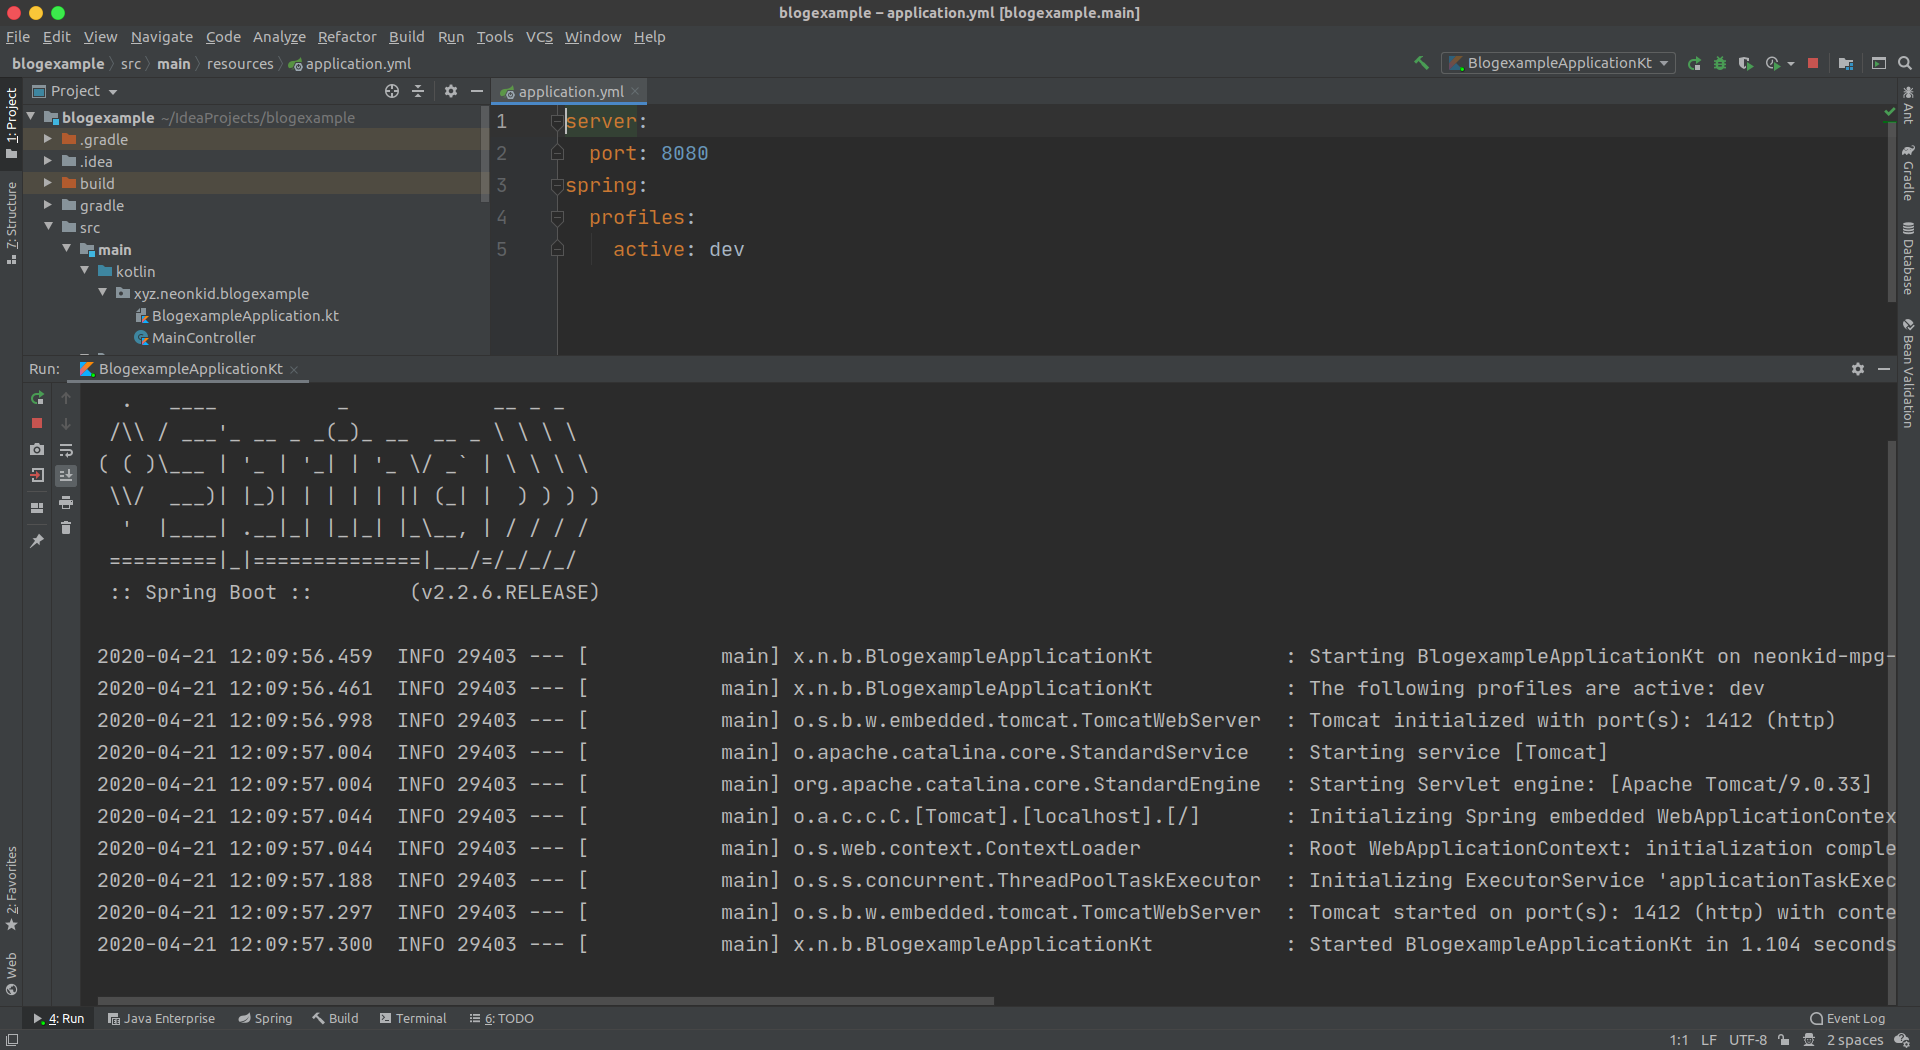This screenshot has height=1050, width=1920.
Task: Run with Coverage icon in toolbar
Action: click(x=1745, y=63)
